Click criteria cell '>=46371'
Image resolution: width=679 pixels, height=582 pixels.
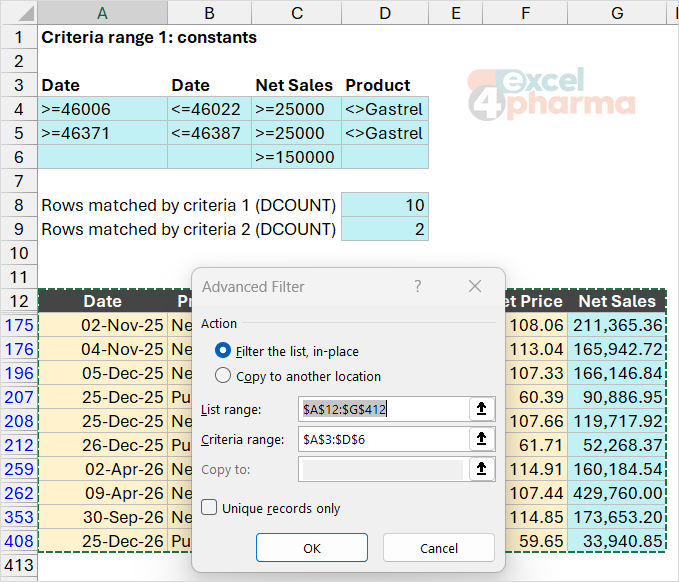click(102, 133)
